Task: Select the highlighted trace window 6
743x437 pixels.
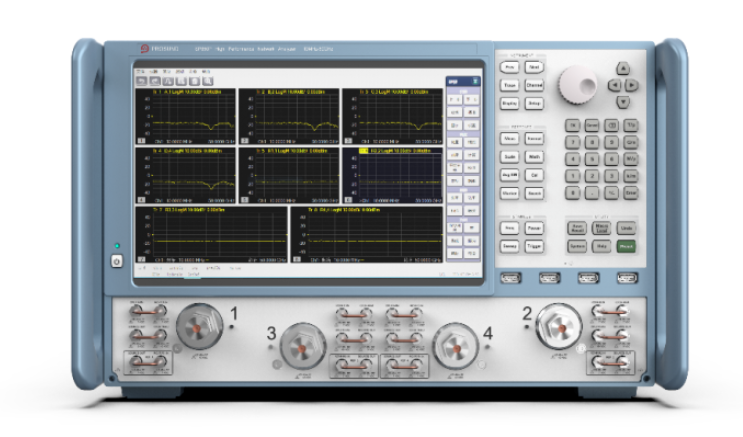Action: coord(392,174)
